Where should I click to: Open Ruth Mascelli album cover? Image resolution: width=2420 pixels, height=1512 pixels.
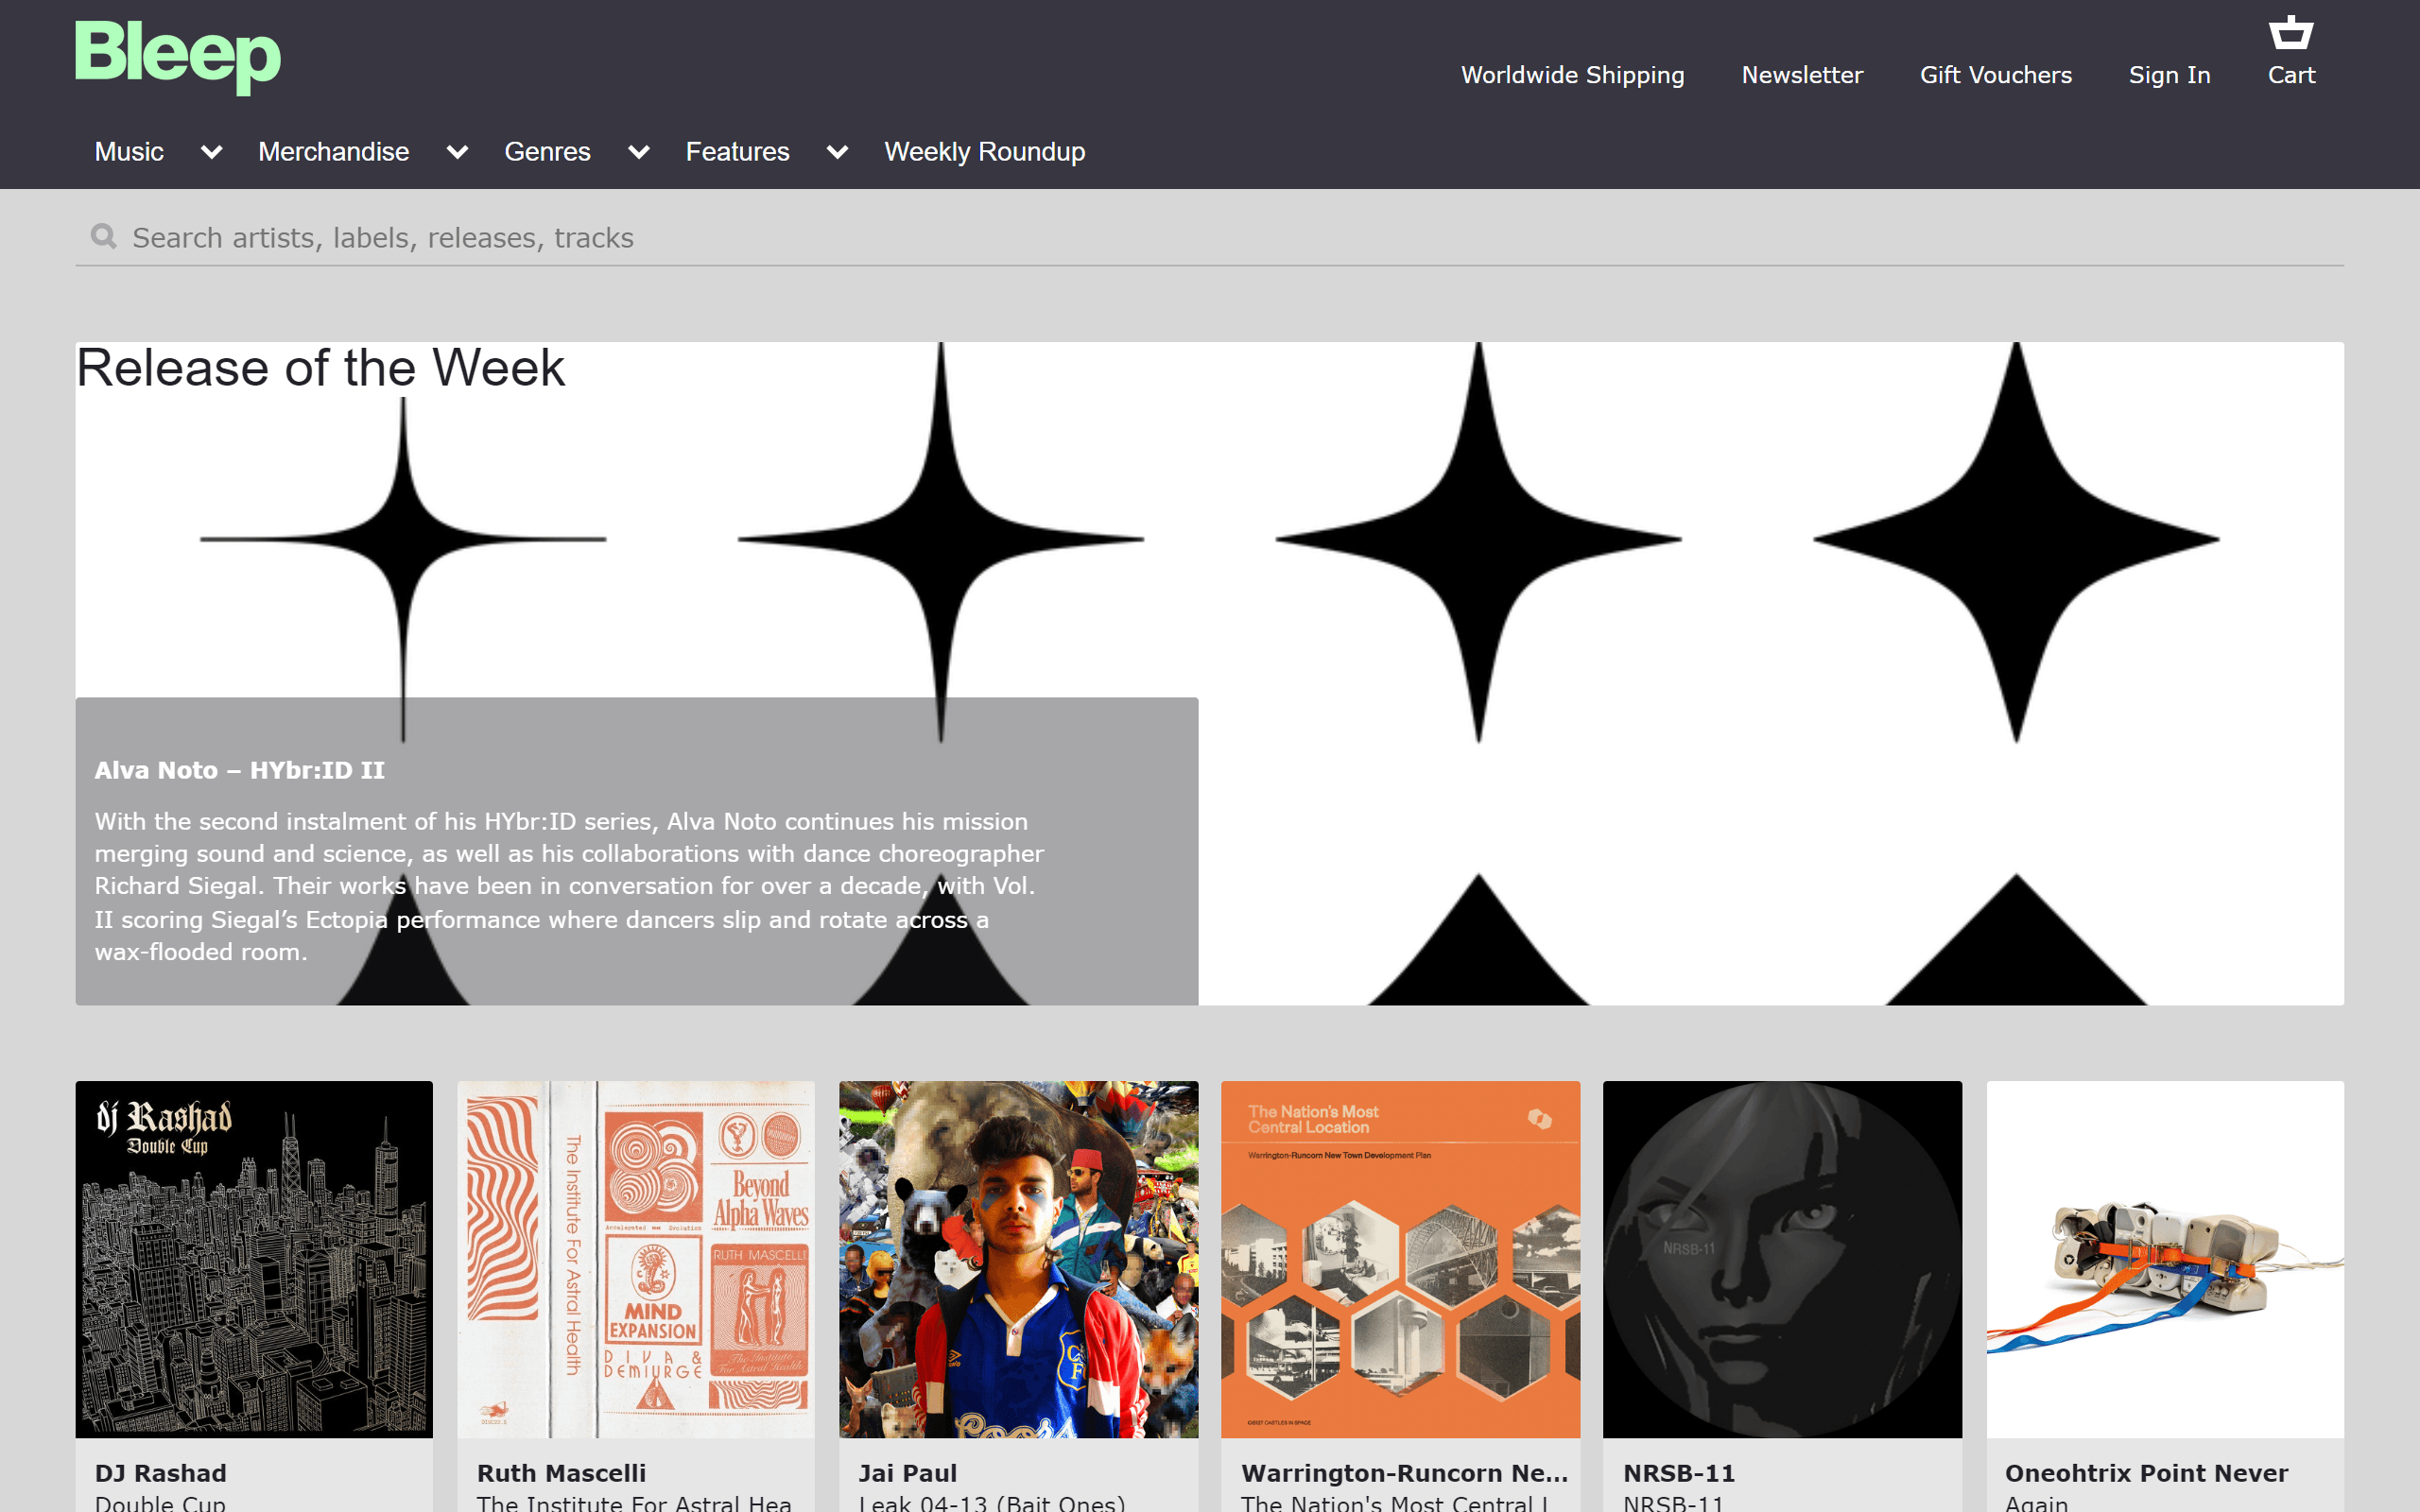636,1259
